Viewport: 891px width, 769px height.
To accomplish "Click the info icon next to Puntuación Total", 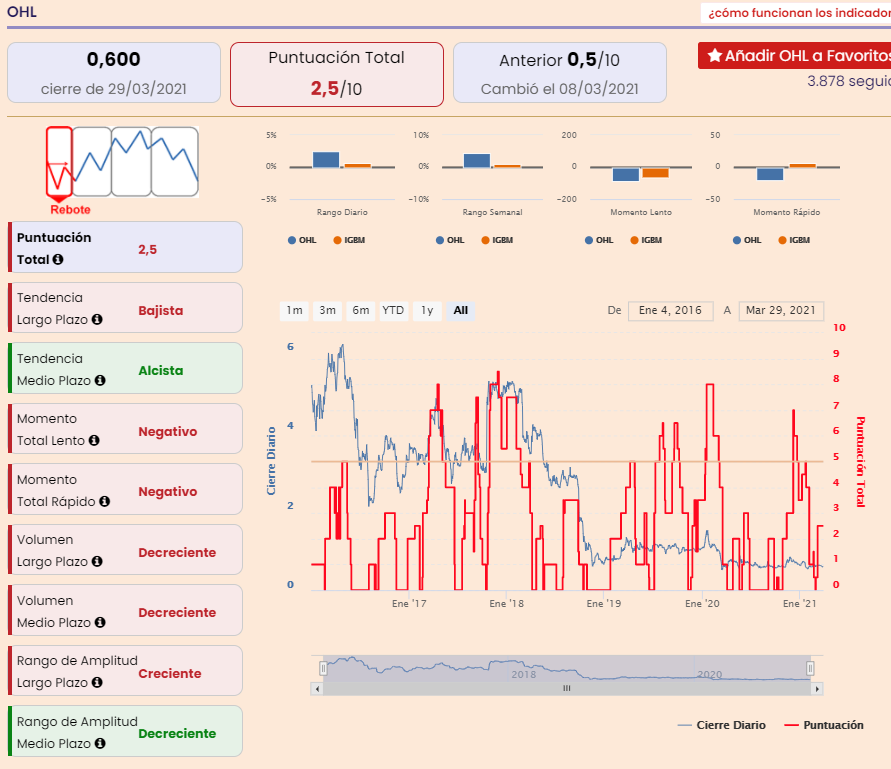I will (57, 259).
